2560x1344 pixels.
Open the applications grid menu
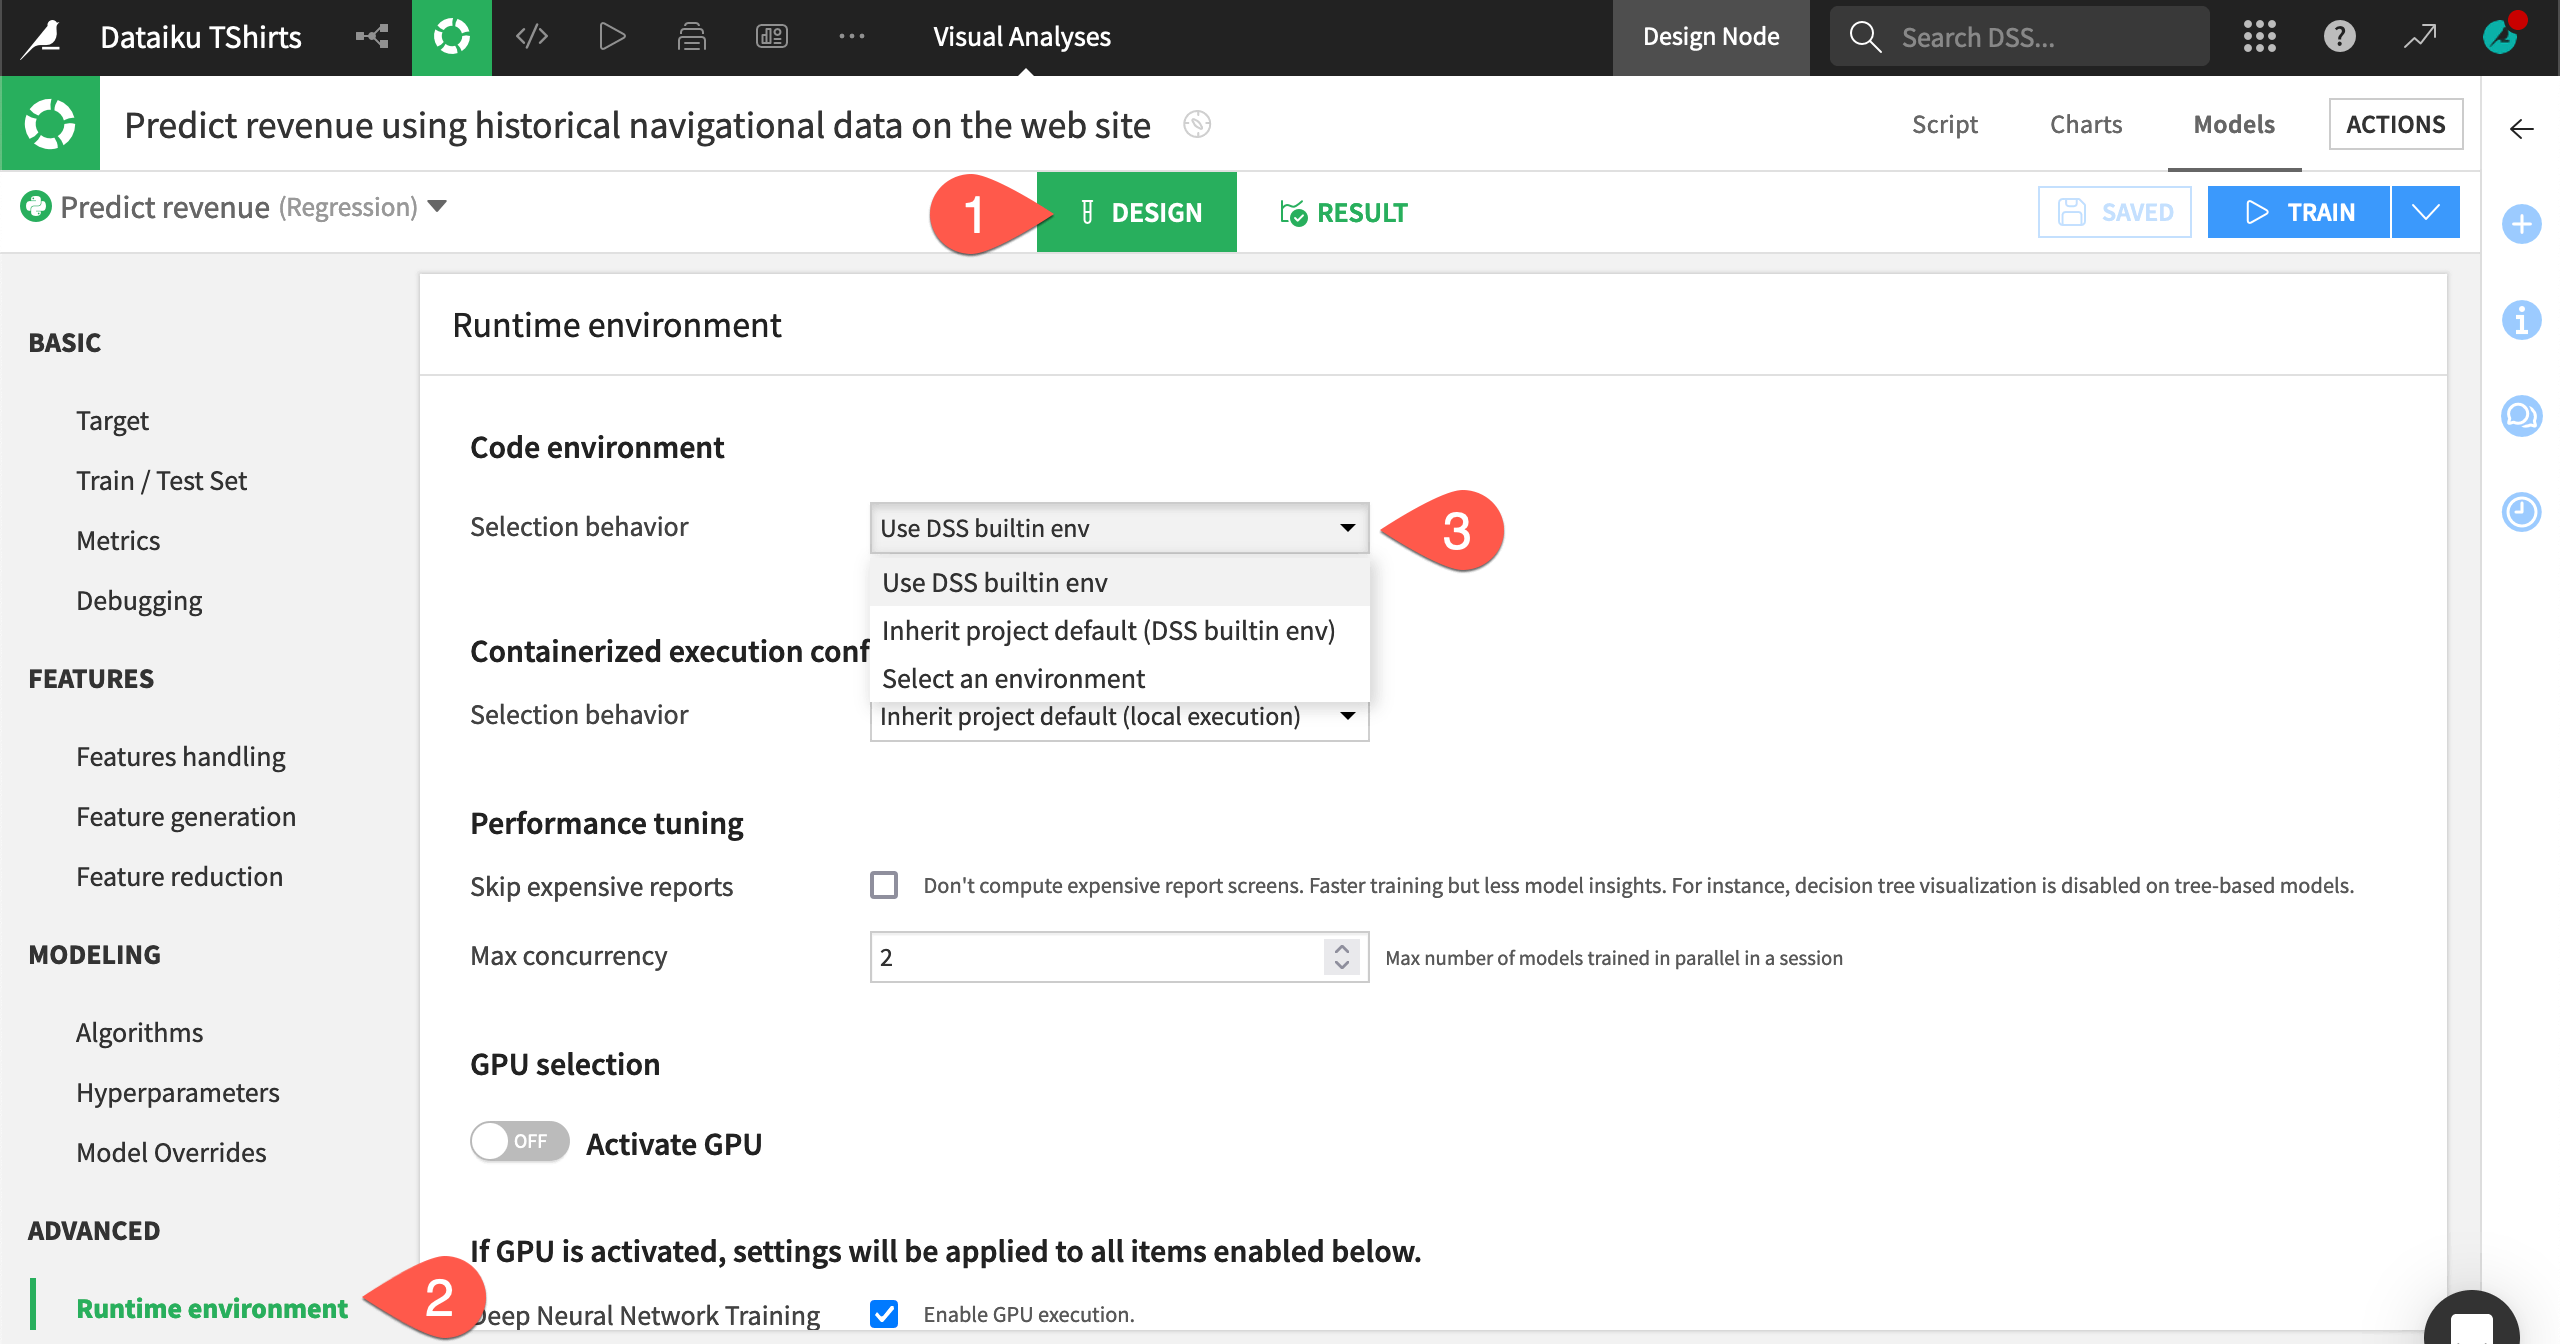point(2260,38)
